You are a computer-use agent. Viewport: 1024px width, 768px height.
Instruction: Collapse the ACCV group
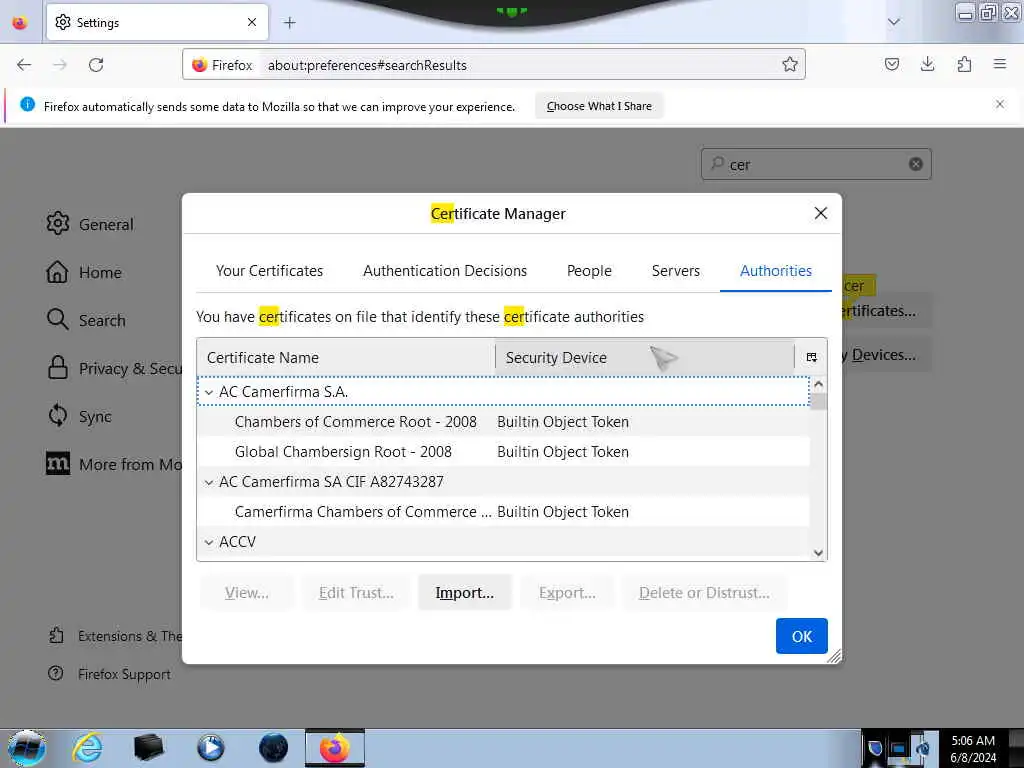[x=209, y=543]
